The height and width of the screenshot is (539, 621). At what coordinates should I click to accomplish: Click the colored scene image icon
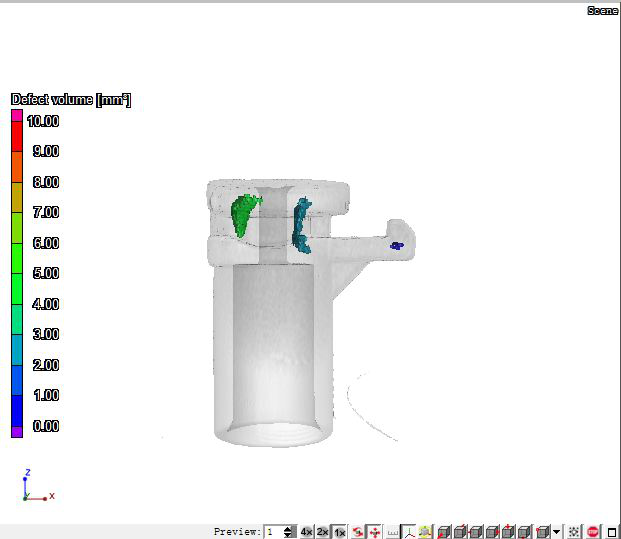tap(425, 532)
